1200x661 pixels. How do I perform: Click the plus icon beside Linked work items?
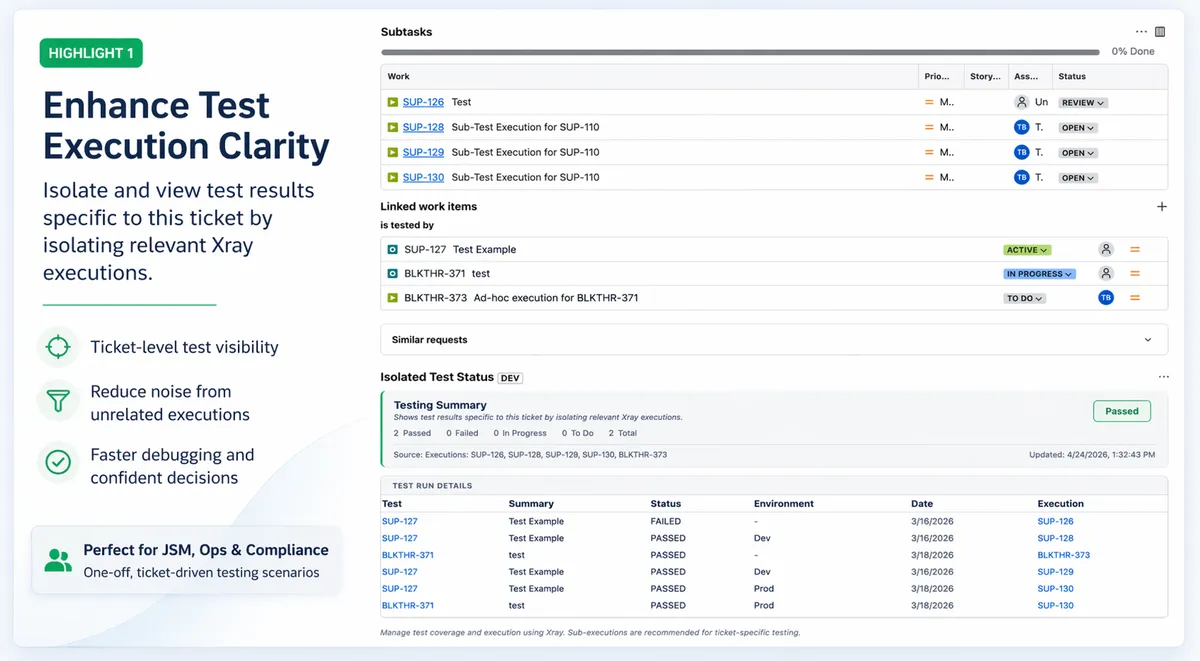point(1162,207)
